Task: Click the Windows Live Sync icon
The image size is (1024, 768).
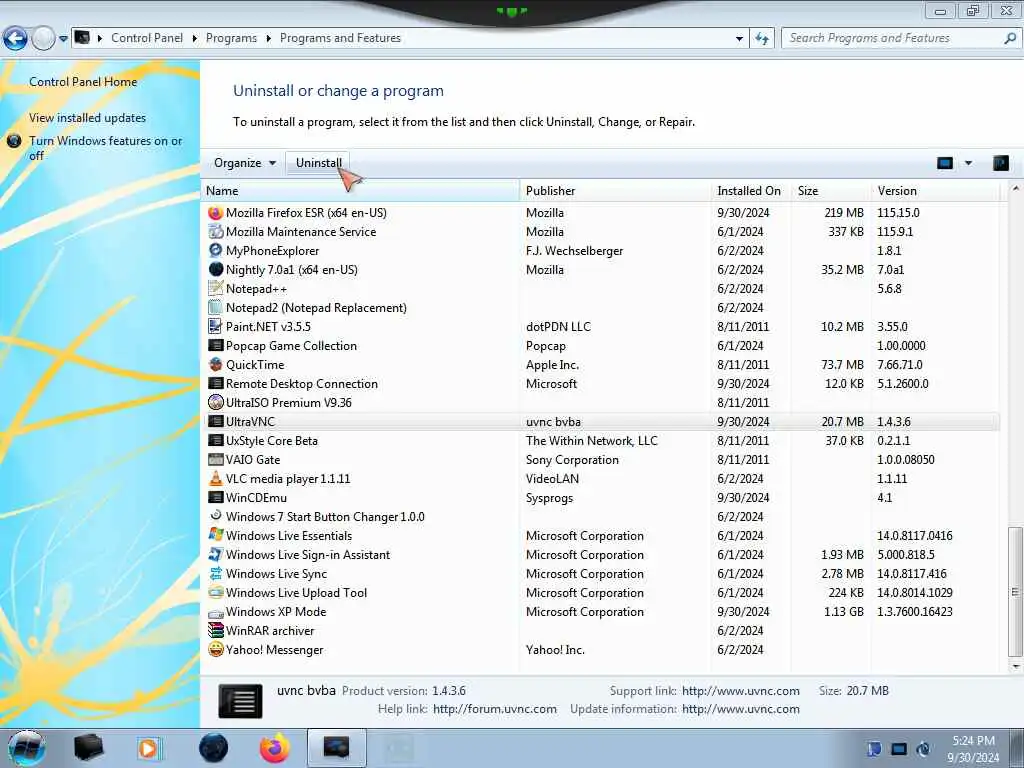Action: (216, 573)
